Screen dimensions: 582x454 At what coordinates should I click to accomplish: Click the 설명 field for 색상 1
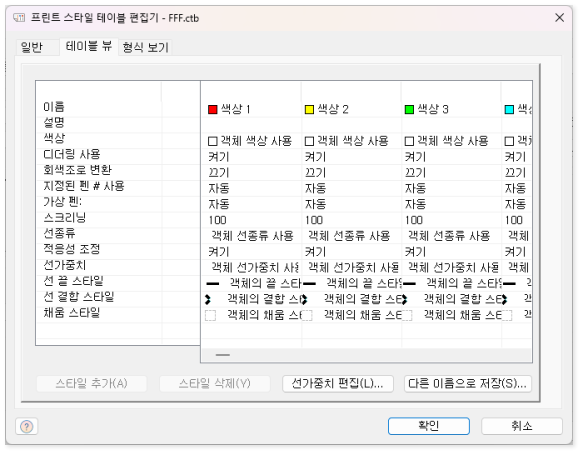coord(251,125)
